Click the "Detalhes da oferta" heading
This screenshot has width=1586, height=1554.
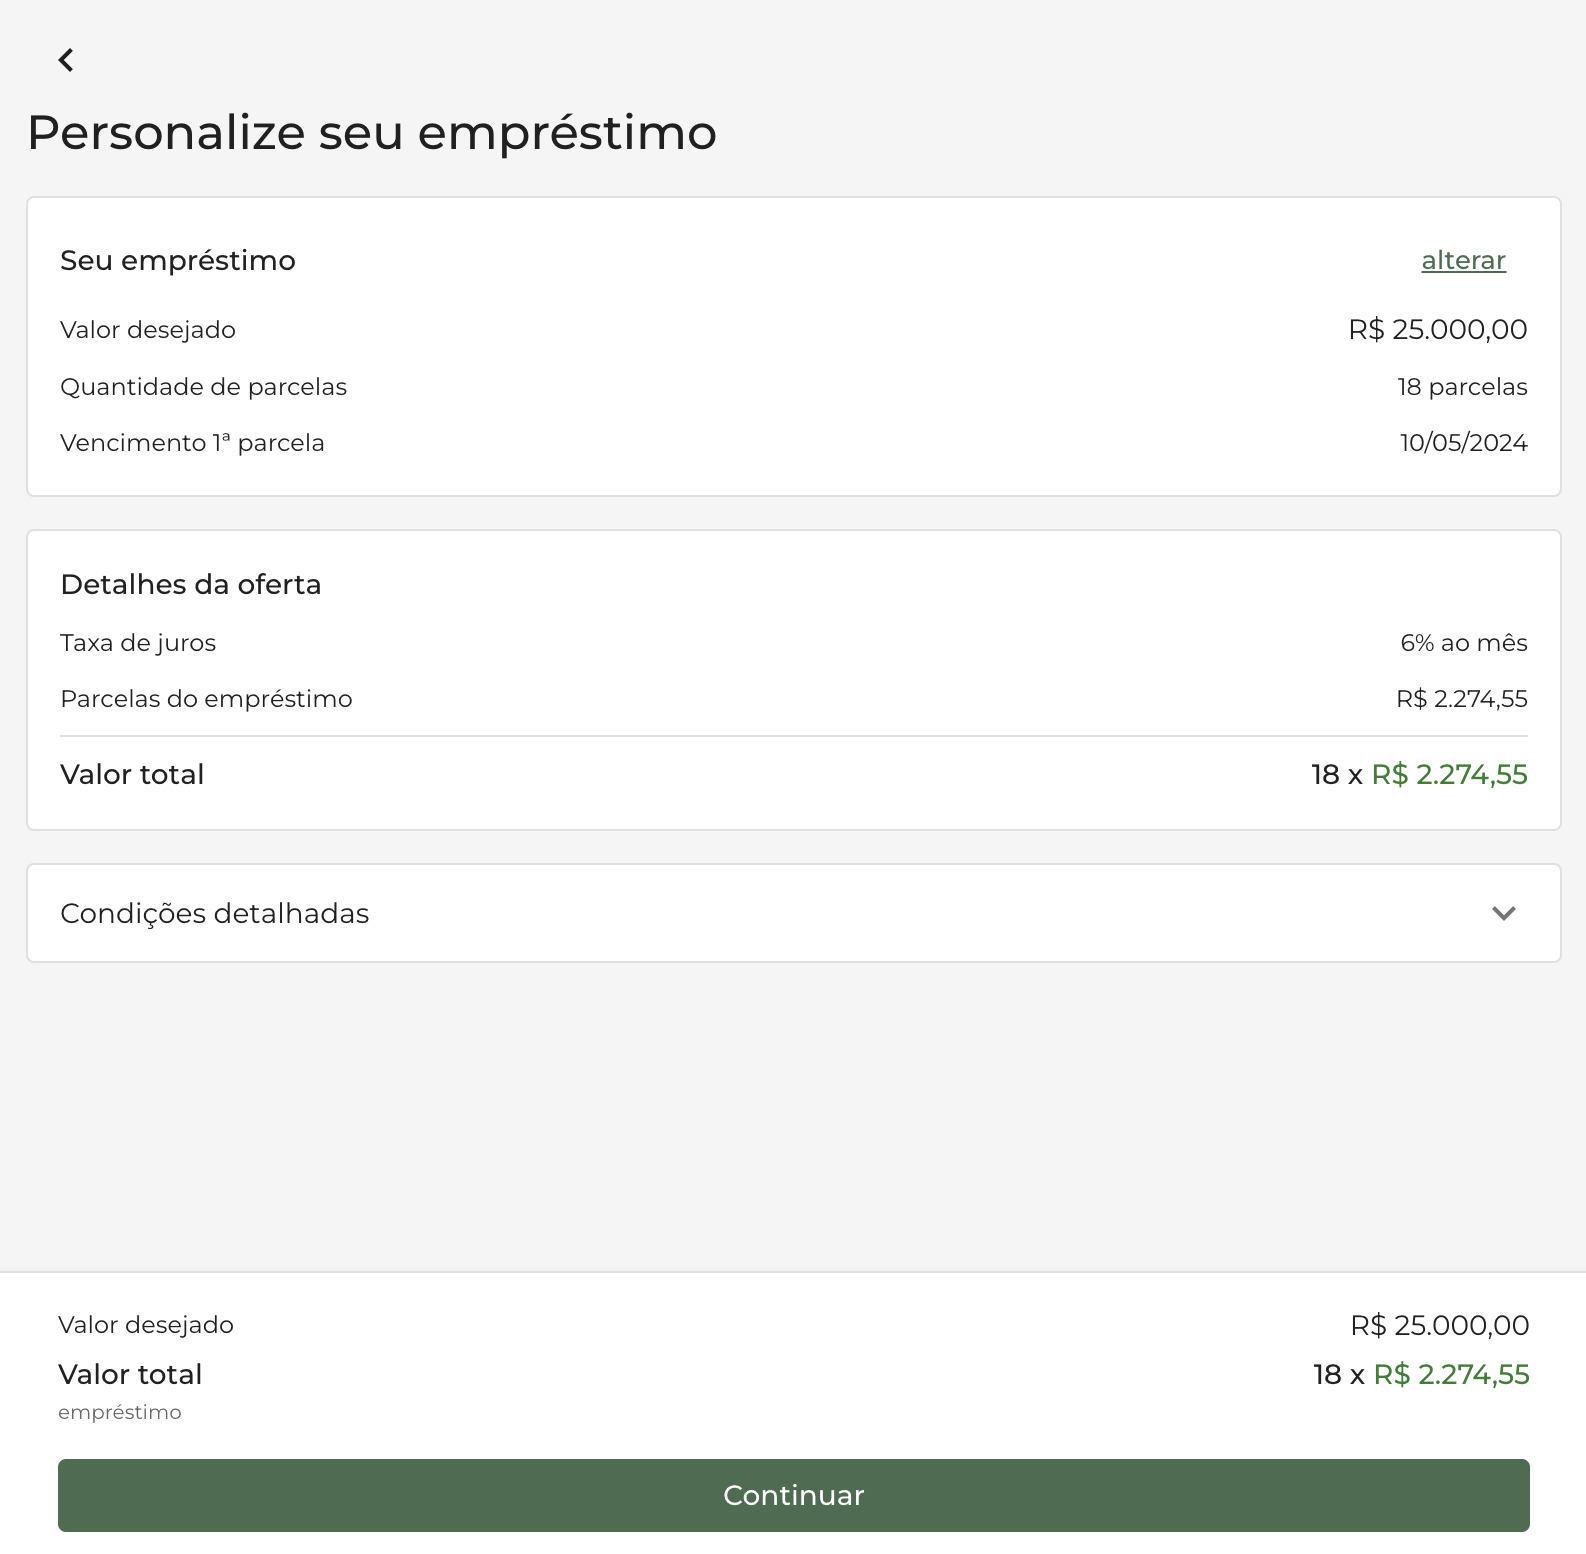click(191, 585)
